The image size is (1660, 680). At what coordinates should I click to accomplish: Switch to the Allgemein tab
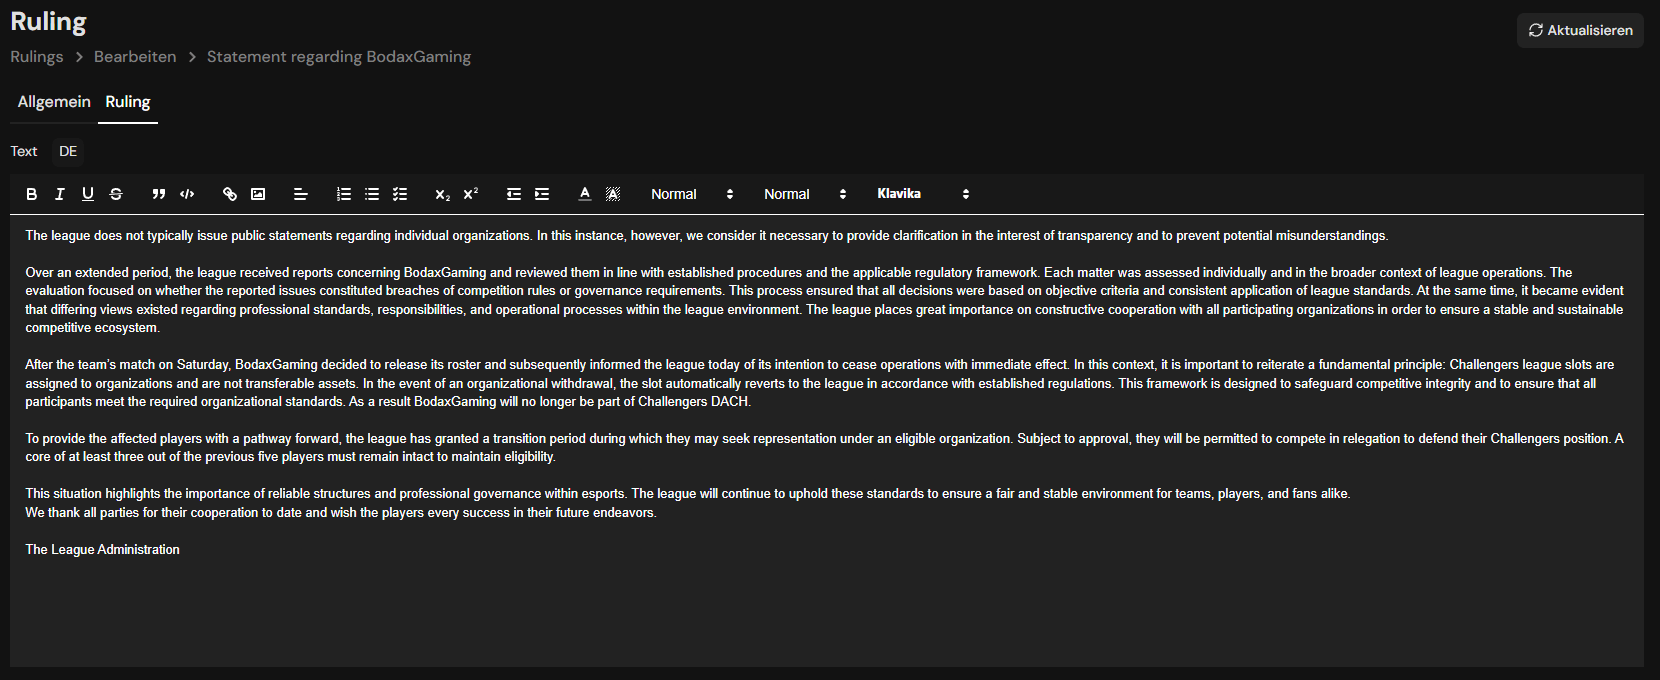point(54,102)
